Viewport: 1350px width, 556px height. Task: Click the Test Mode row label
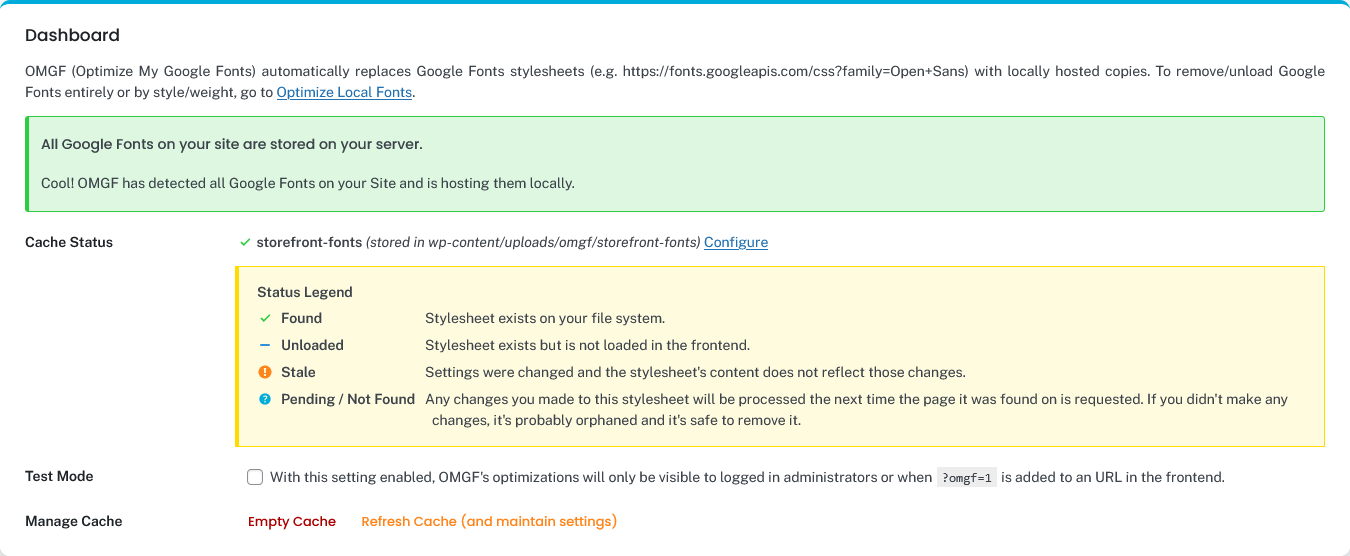click(59, 476)
